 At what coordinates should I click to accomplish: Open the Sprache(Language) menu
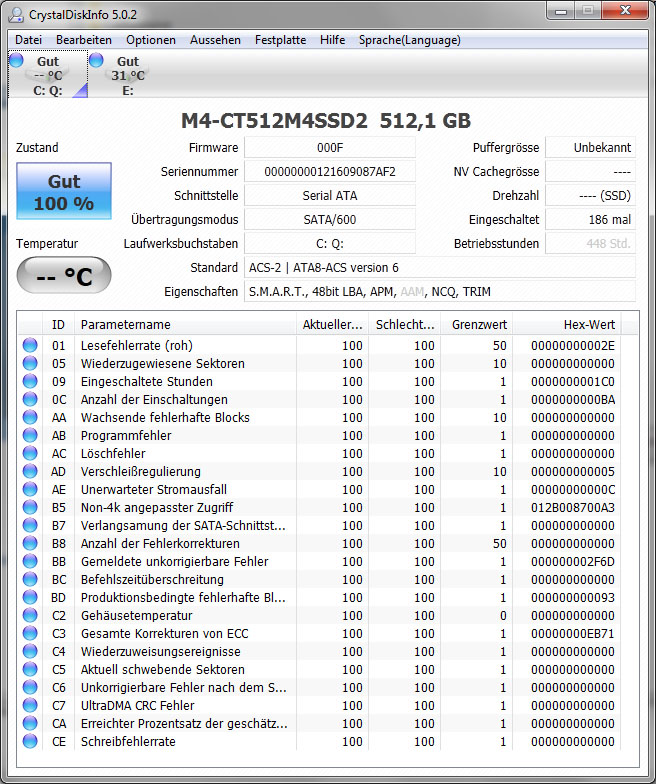pyautogui.click(x=410, y=40)
